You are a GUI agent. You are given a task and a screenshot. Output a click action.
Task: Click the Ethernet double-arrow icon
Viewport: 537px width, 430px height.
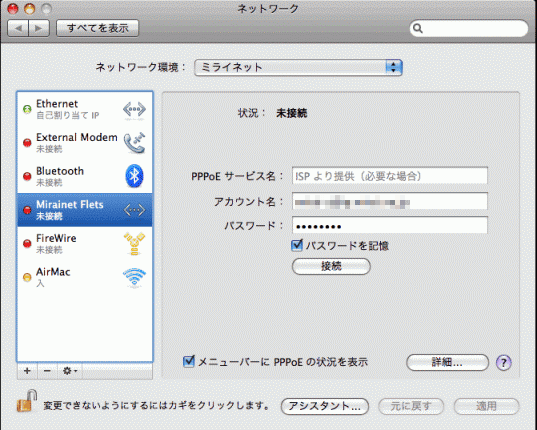(134, 110)
